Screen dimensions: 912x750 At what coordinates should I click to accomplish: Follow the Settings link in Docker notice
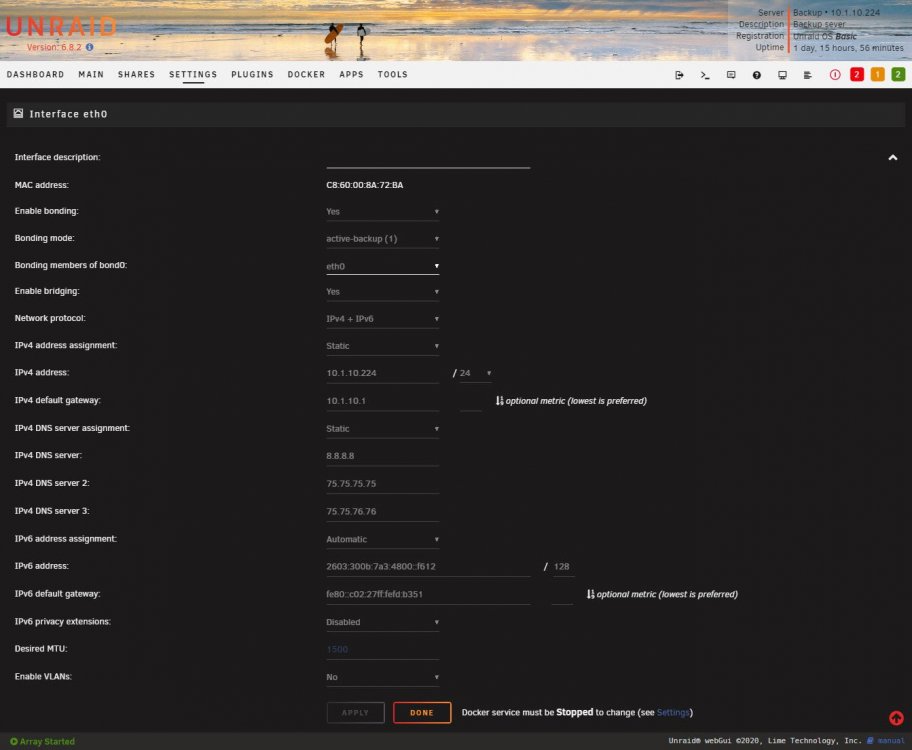(x=673, y=713)
